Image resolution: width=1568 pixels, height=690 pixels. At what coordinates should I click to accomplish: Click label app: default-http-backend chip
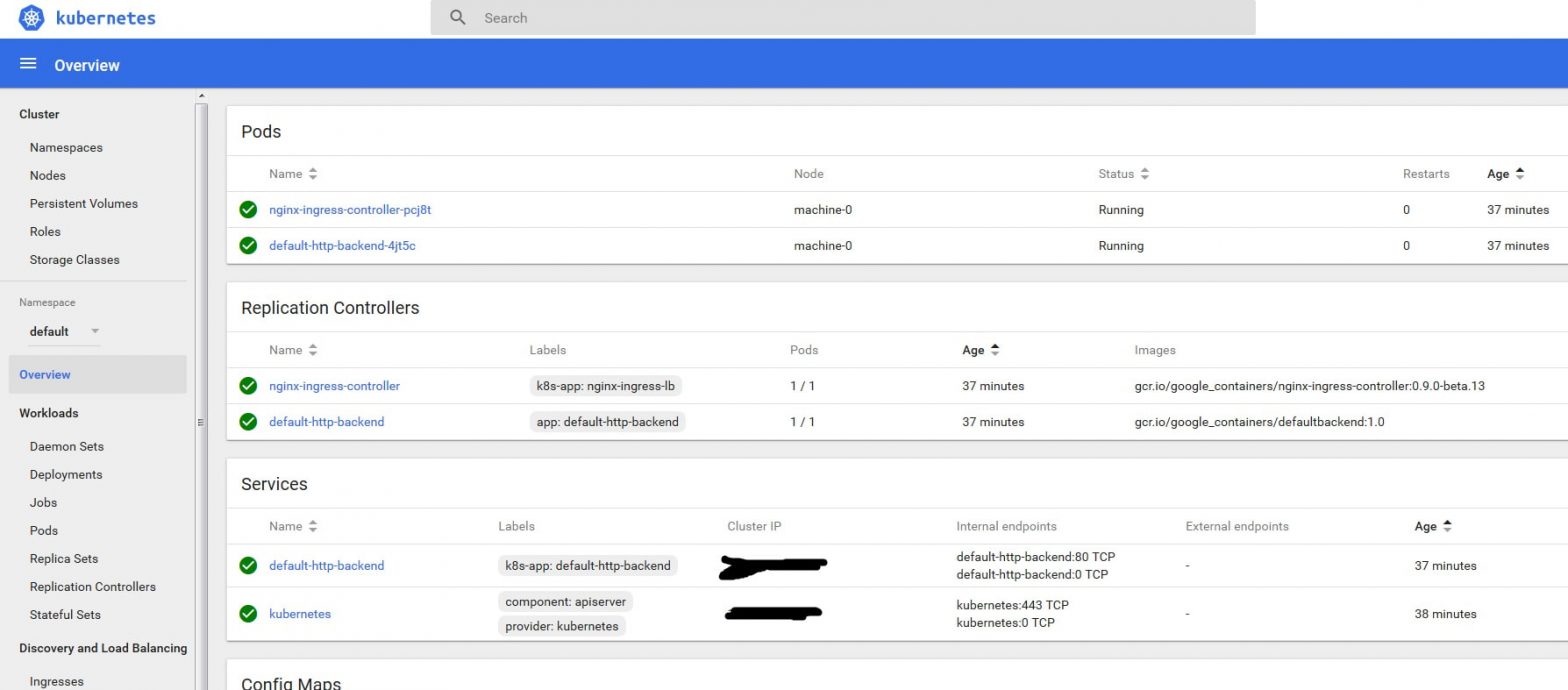point(607,422)
